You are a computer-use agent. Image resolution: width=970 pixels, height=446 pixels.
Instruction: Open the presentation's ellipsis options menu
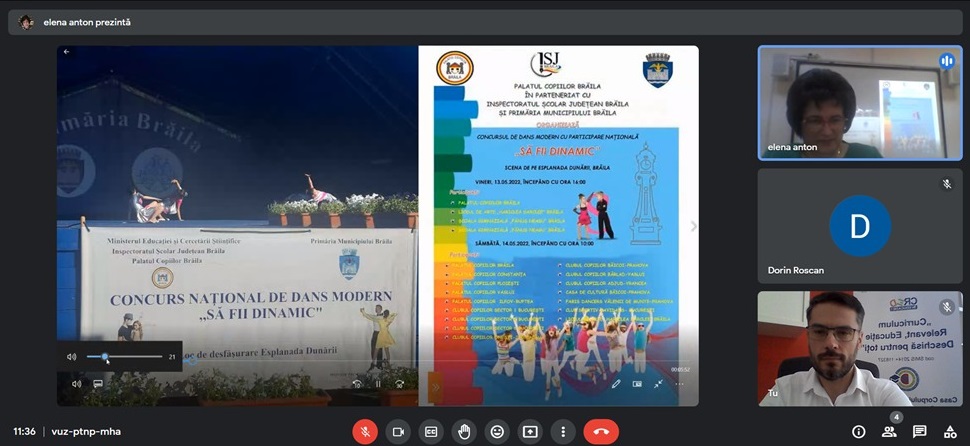click(x=680, y=383)
